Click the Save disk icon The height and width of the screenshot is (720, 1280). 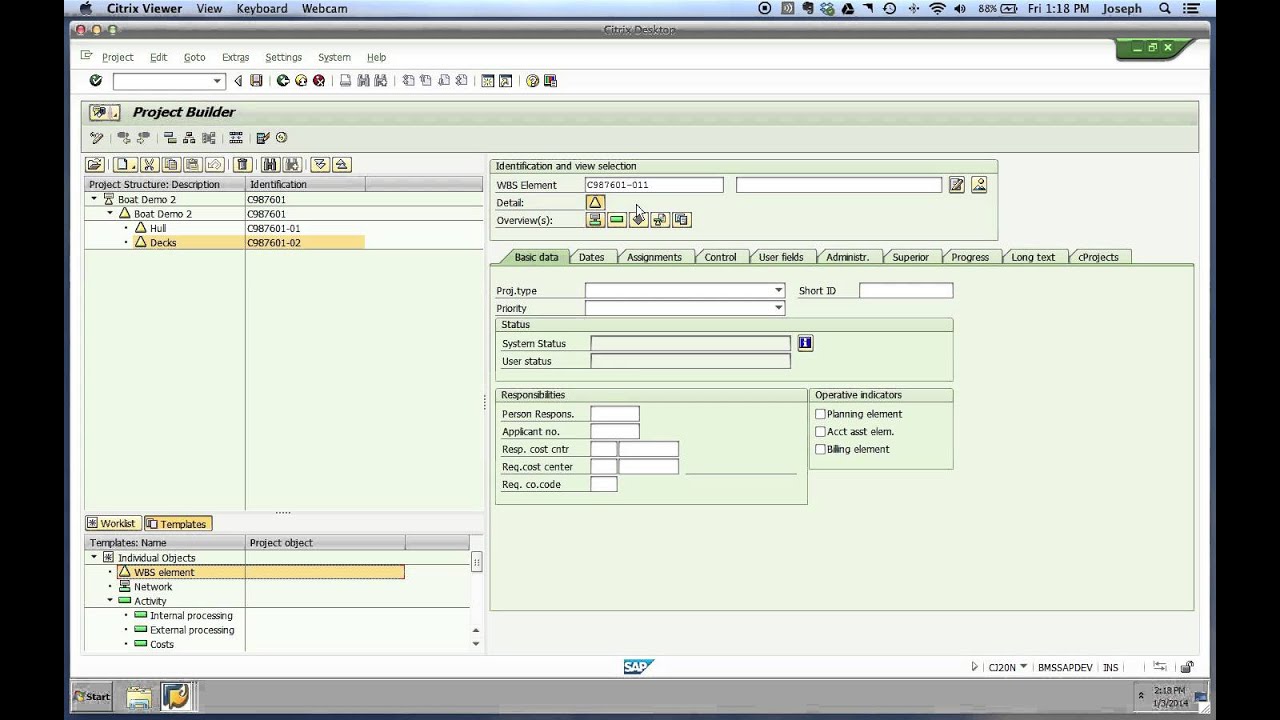coord(256,81)
